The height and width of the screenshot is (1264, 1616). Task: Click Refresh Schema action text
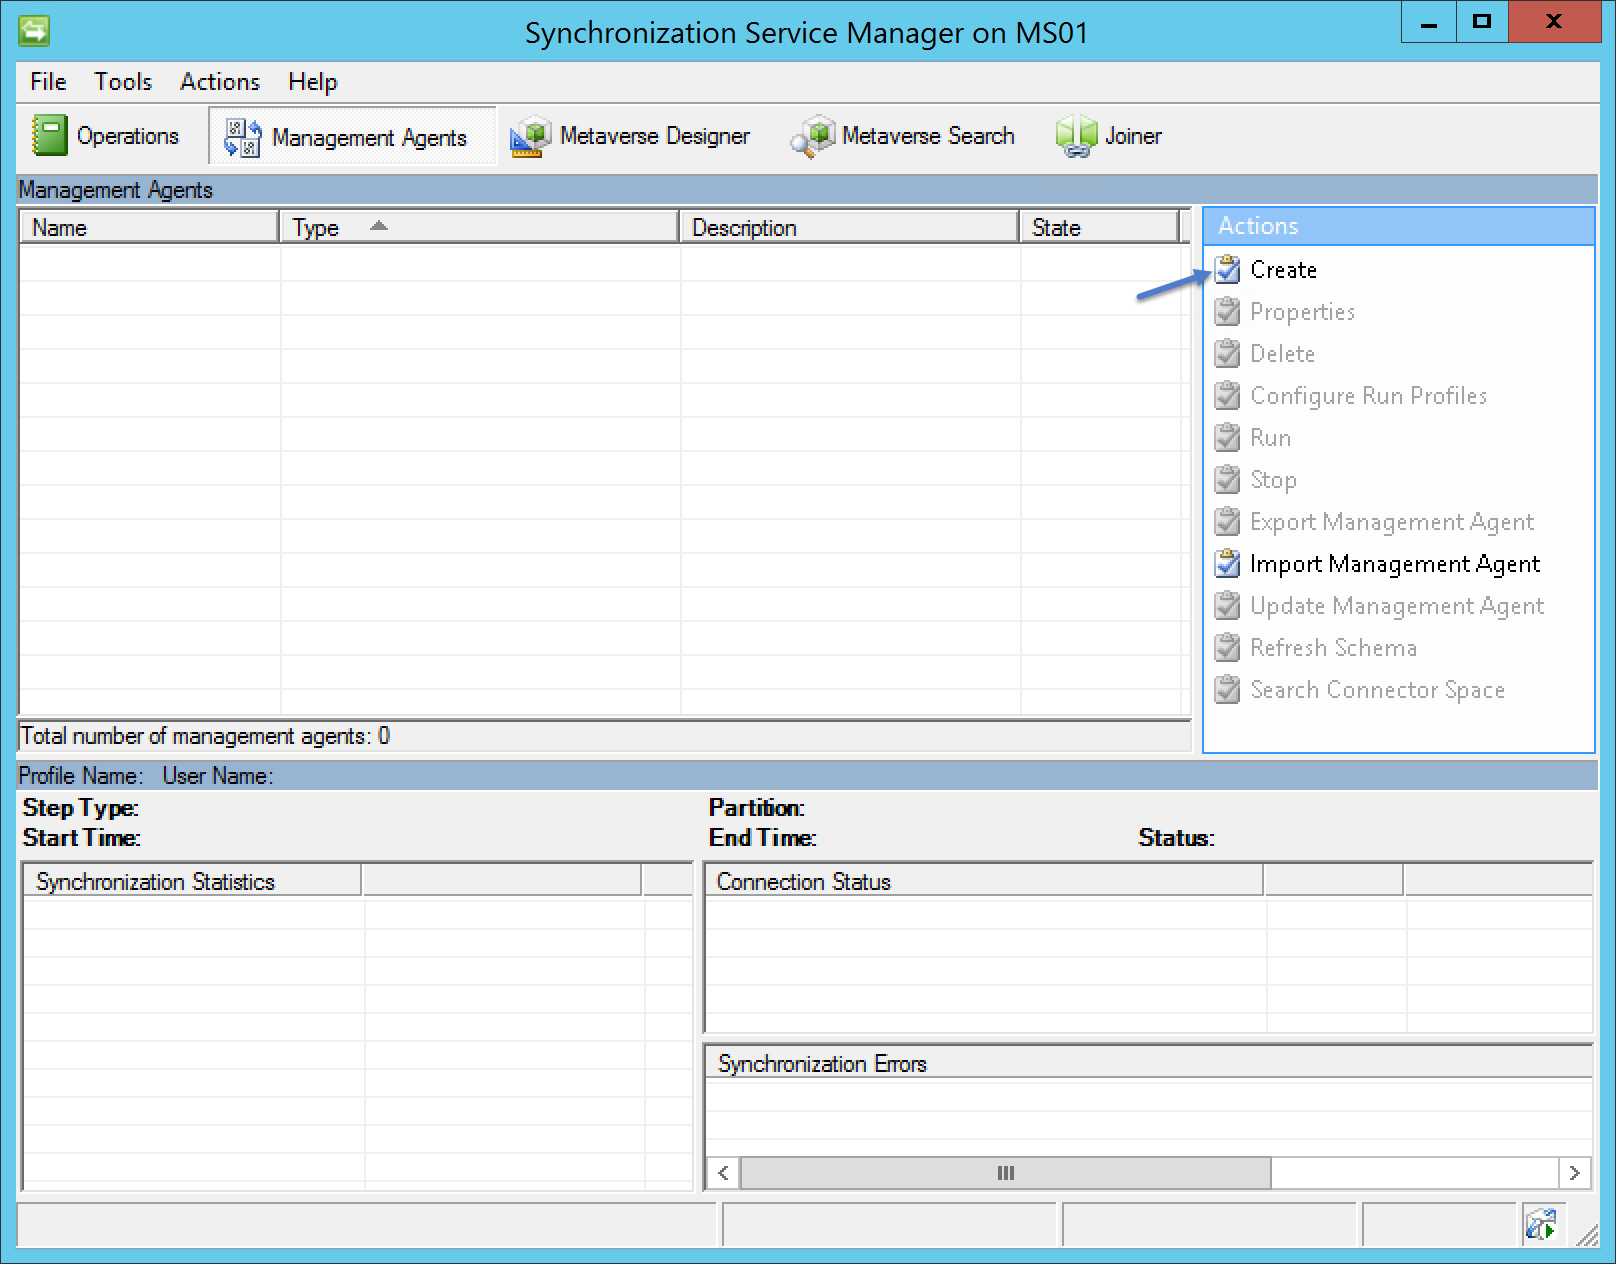(x=1334, y=648)
